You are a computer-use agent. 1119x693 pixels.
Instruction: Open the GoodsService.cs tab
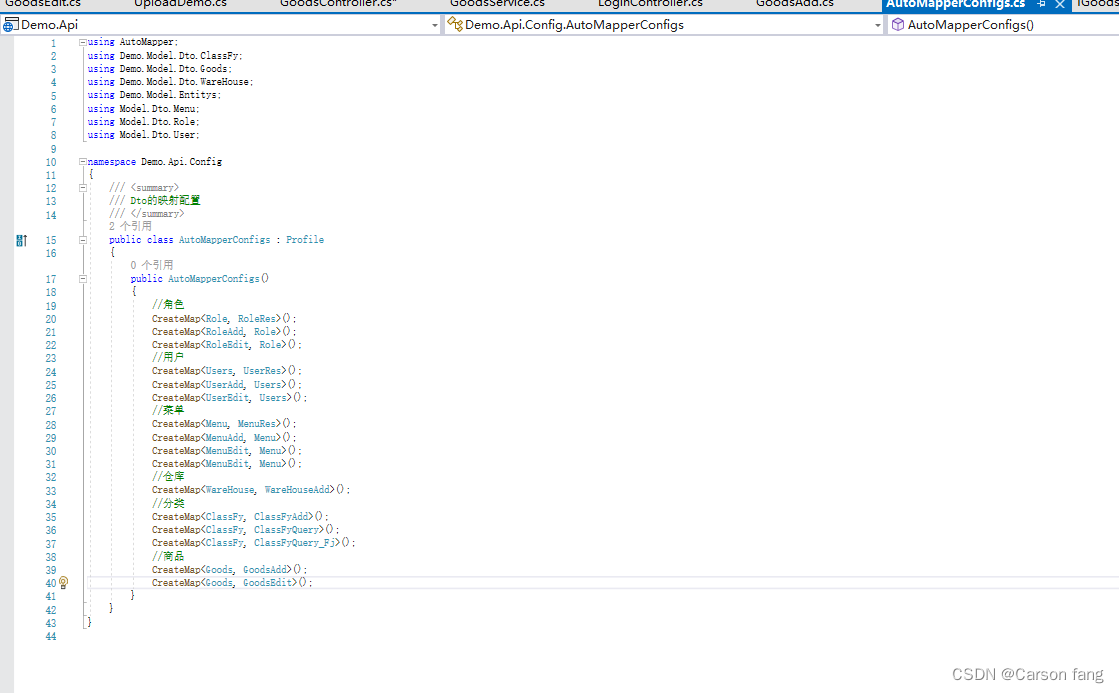(497, 4)
